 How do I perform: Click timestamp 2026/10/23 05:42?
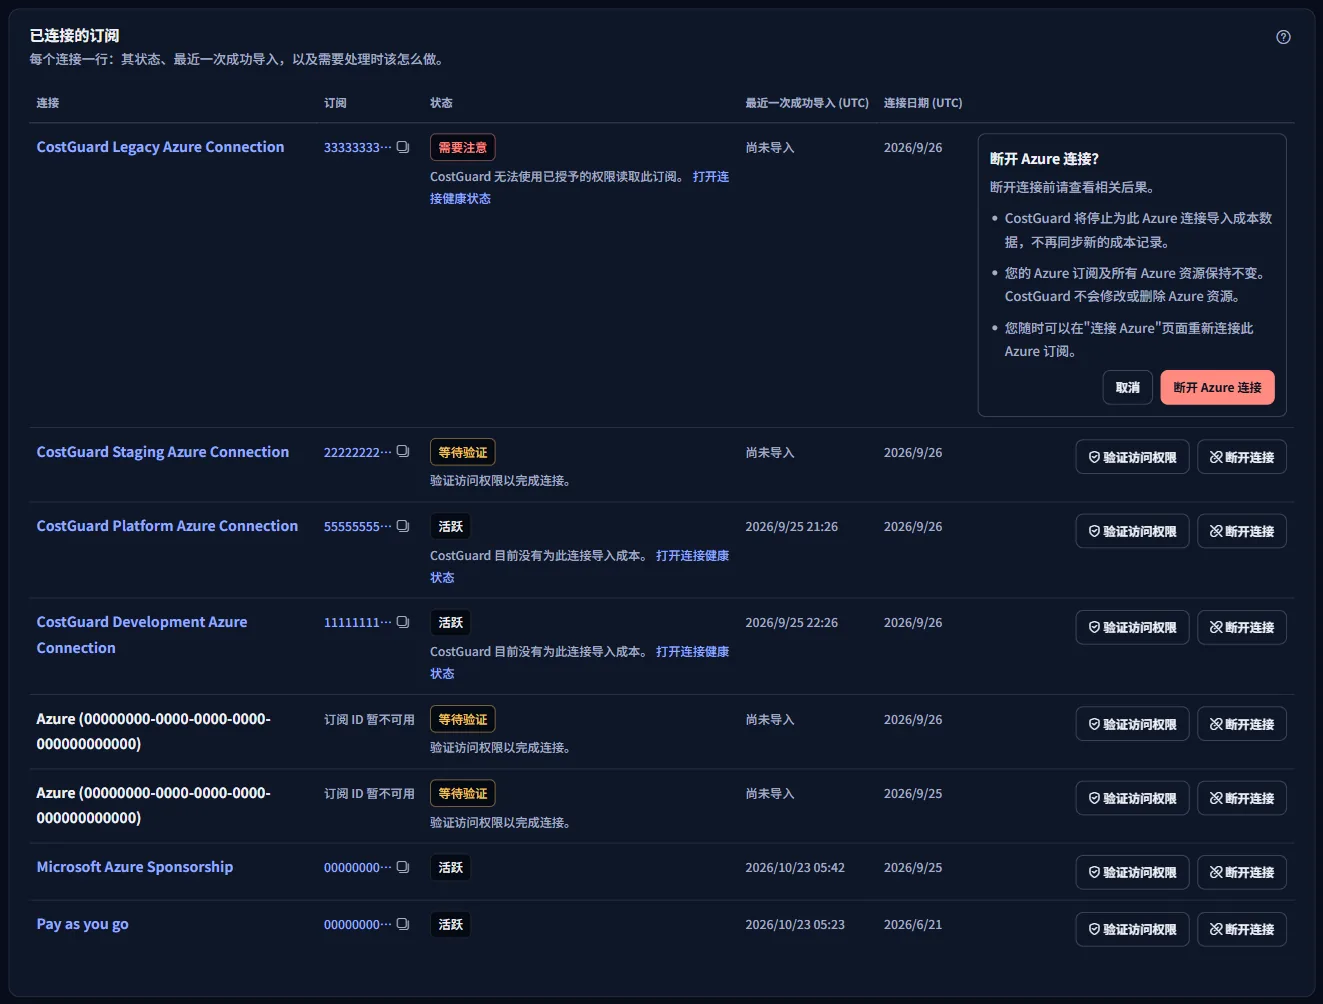tap(794, 868)
